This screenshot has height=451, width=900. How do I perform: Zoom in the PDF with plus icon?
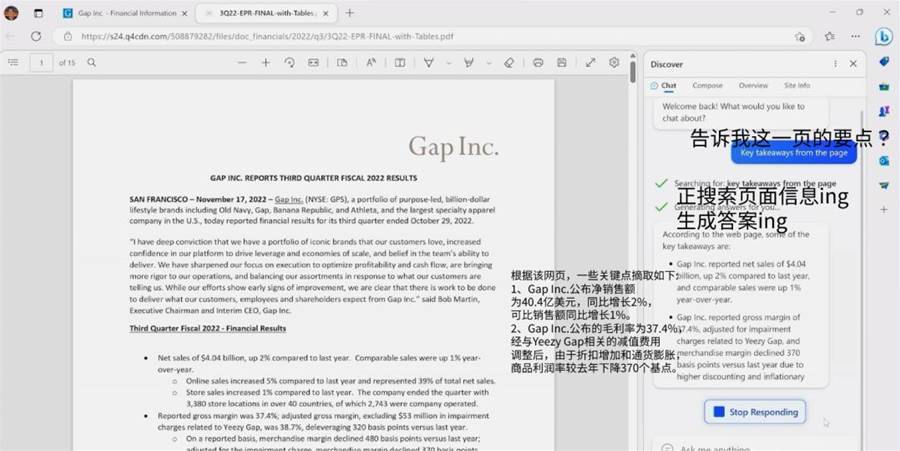click(x=265, y=63)
